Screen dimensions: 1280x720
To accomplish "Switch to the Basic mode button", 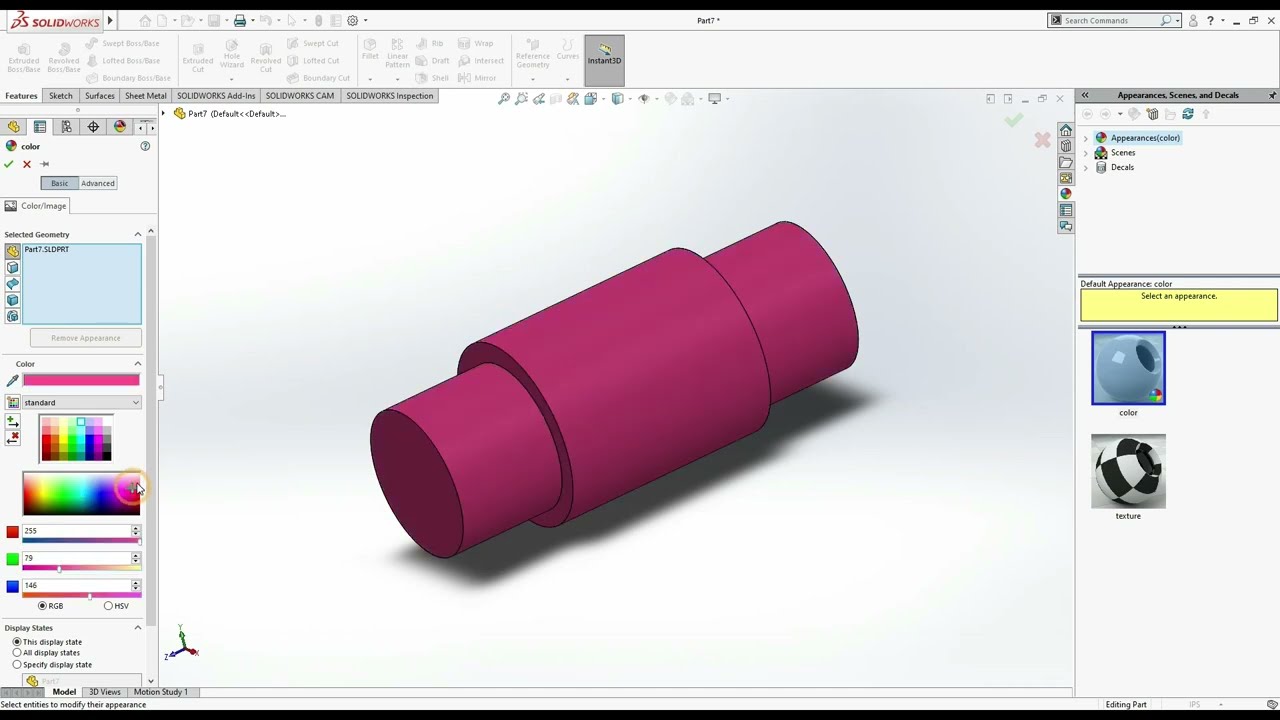I will click(x=60, y=183).
